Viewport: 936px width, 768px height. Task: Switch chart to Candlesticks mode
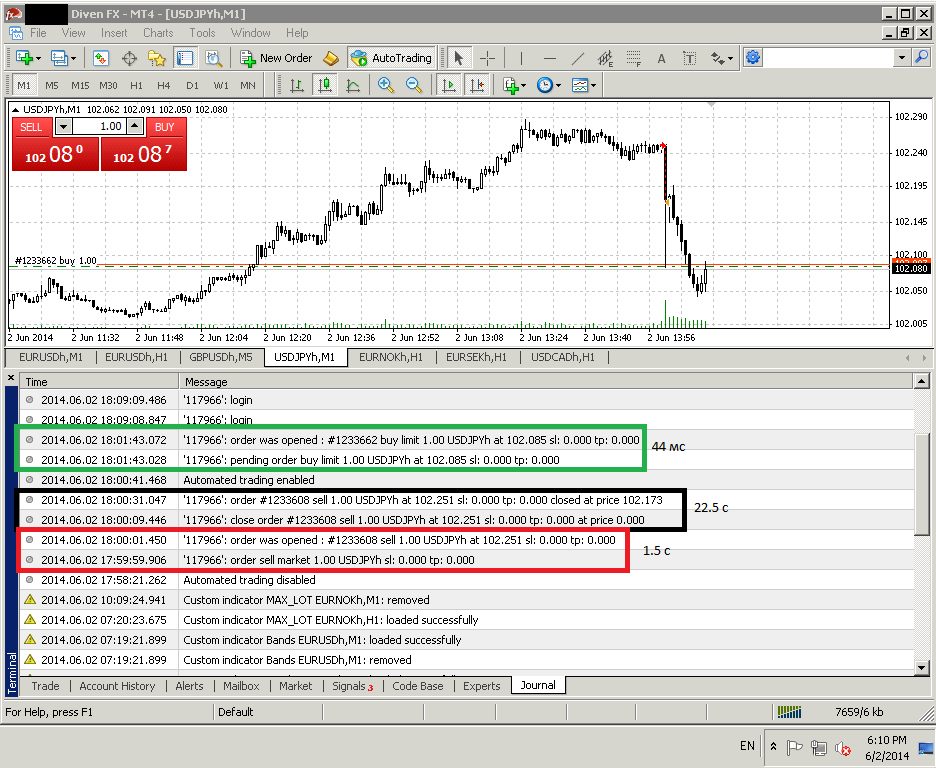325,85
